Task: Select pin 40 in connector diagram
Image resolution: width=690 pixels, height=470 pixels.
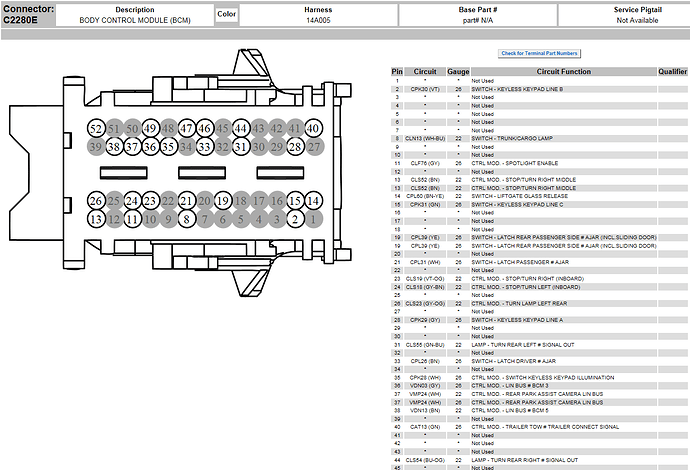Action: click(x=313, y=129)
